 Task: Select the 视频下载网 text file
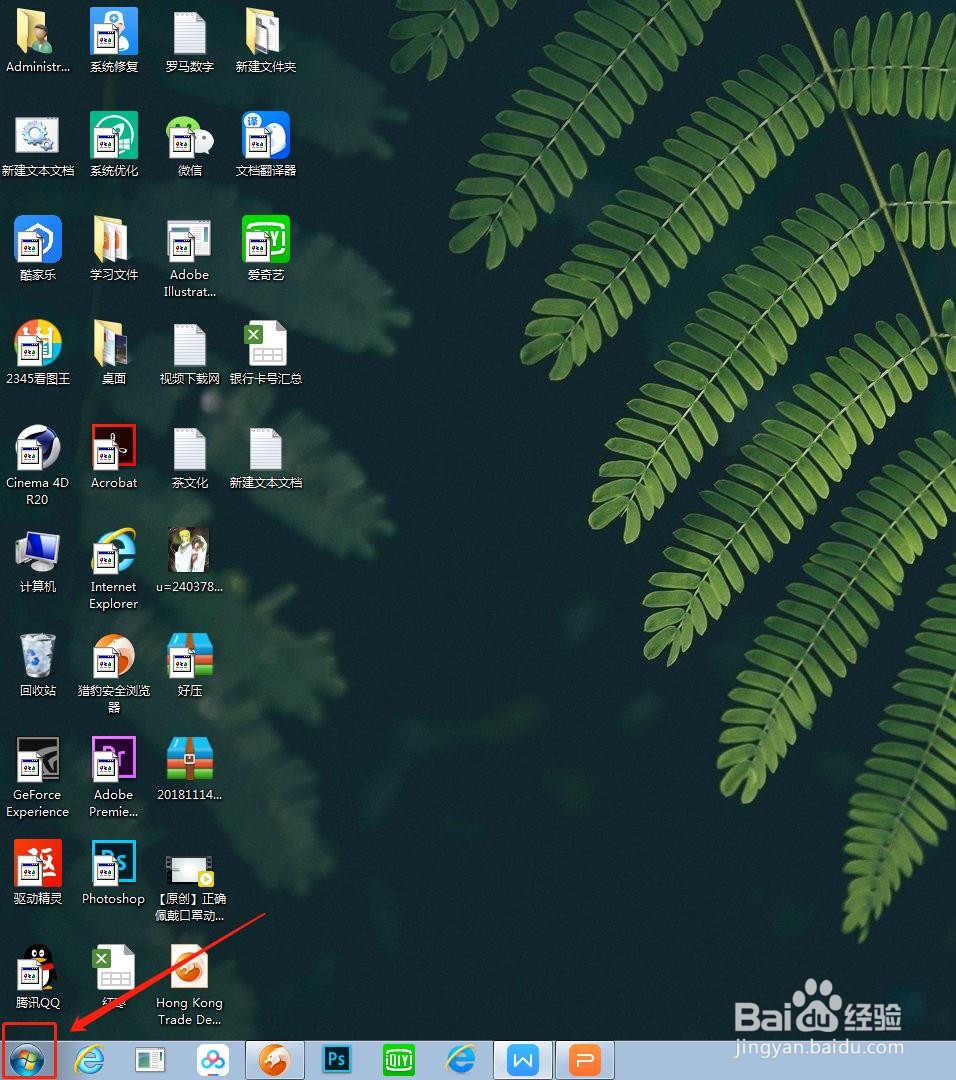click(x=189, y=355)
